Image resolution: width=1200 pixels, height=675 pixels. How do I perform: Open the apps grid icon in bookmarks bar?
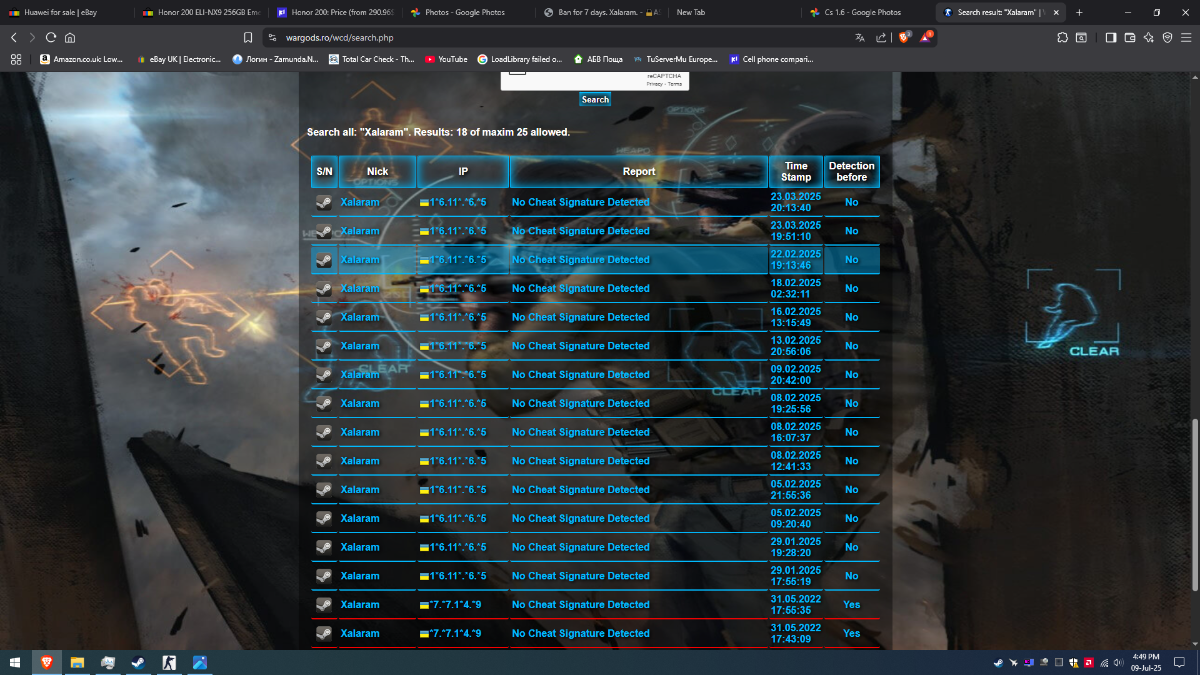[16, 59]
